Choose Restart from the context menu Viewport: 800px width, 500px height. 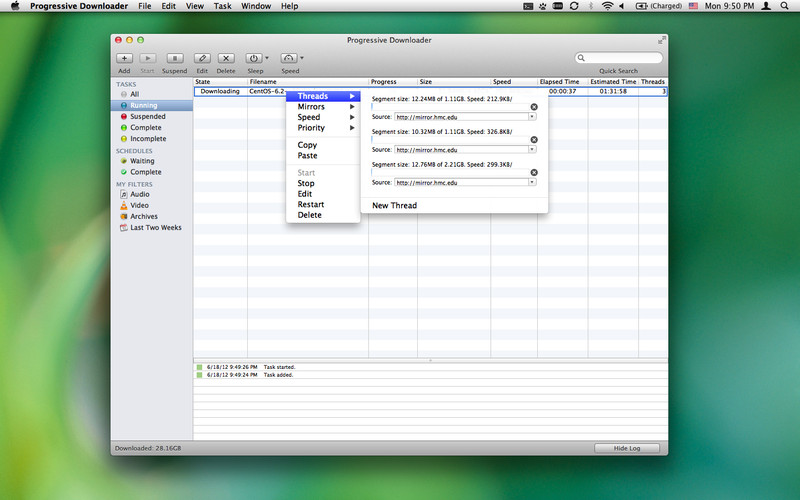pos(310,205)
